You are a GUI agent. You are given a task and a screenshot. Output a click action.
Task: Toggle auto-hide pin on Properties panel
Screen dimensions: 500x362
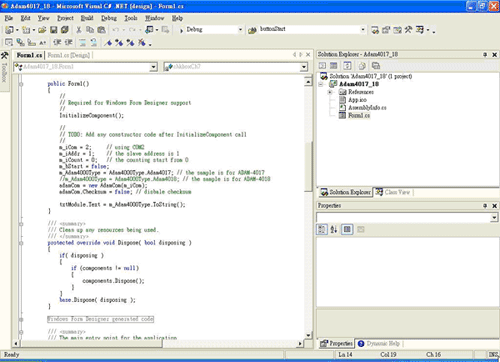(485, 206)
